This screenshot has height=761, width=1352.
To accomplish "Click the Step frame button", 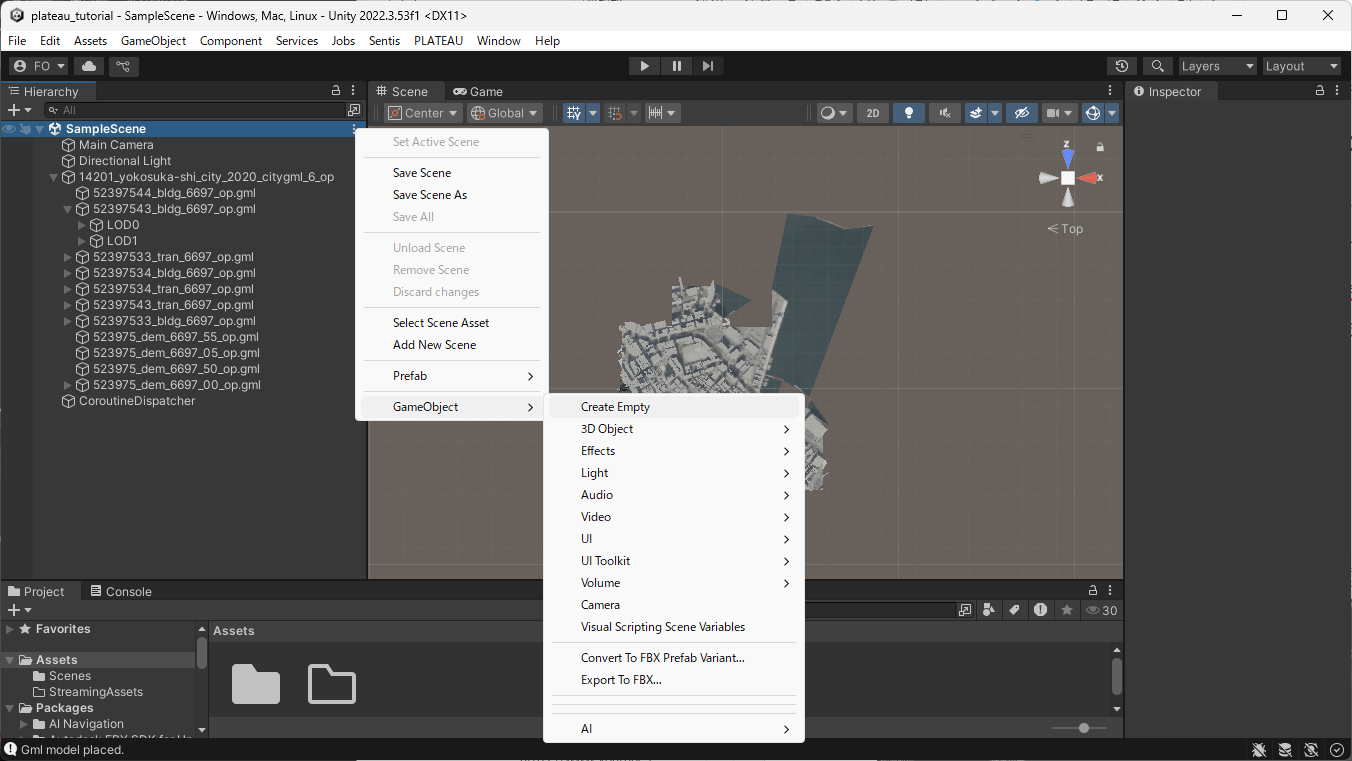I will pyautogui.click(x=708, y=66).
